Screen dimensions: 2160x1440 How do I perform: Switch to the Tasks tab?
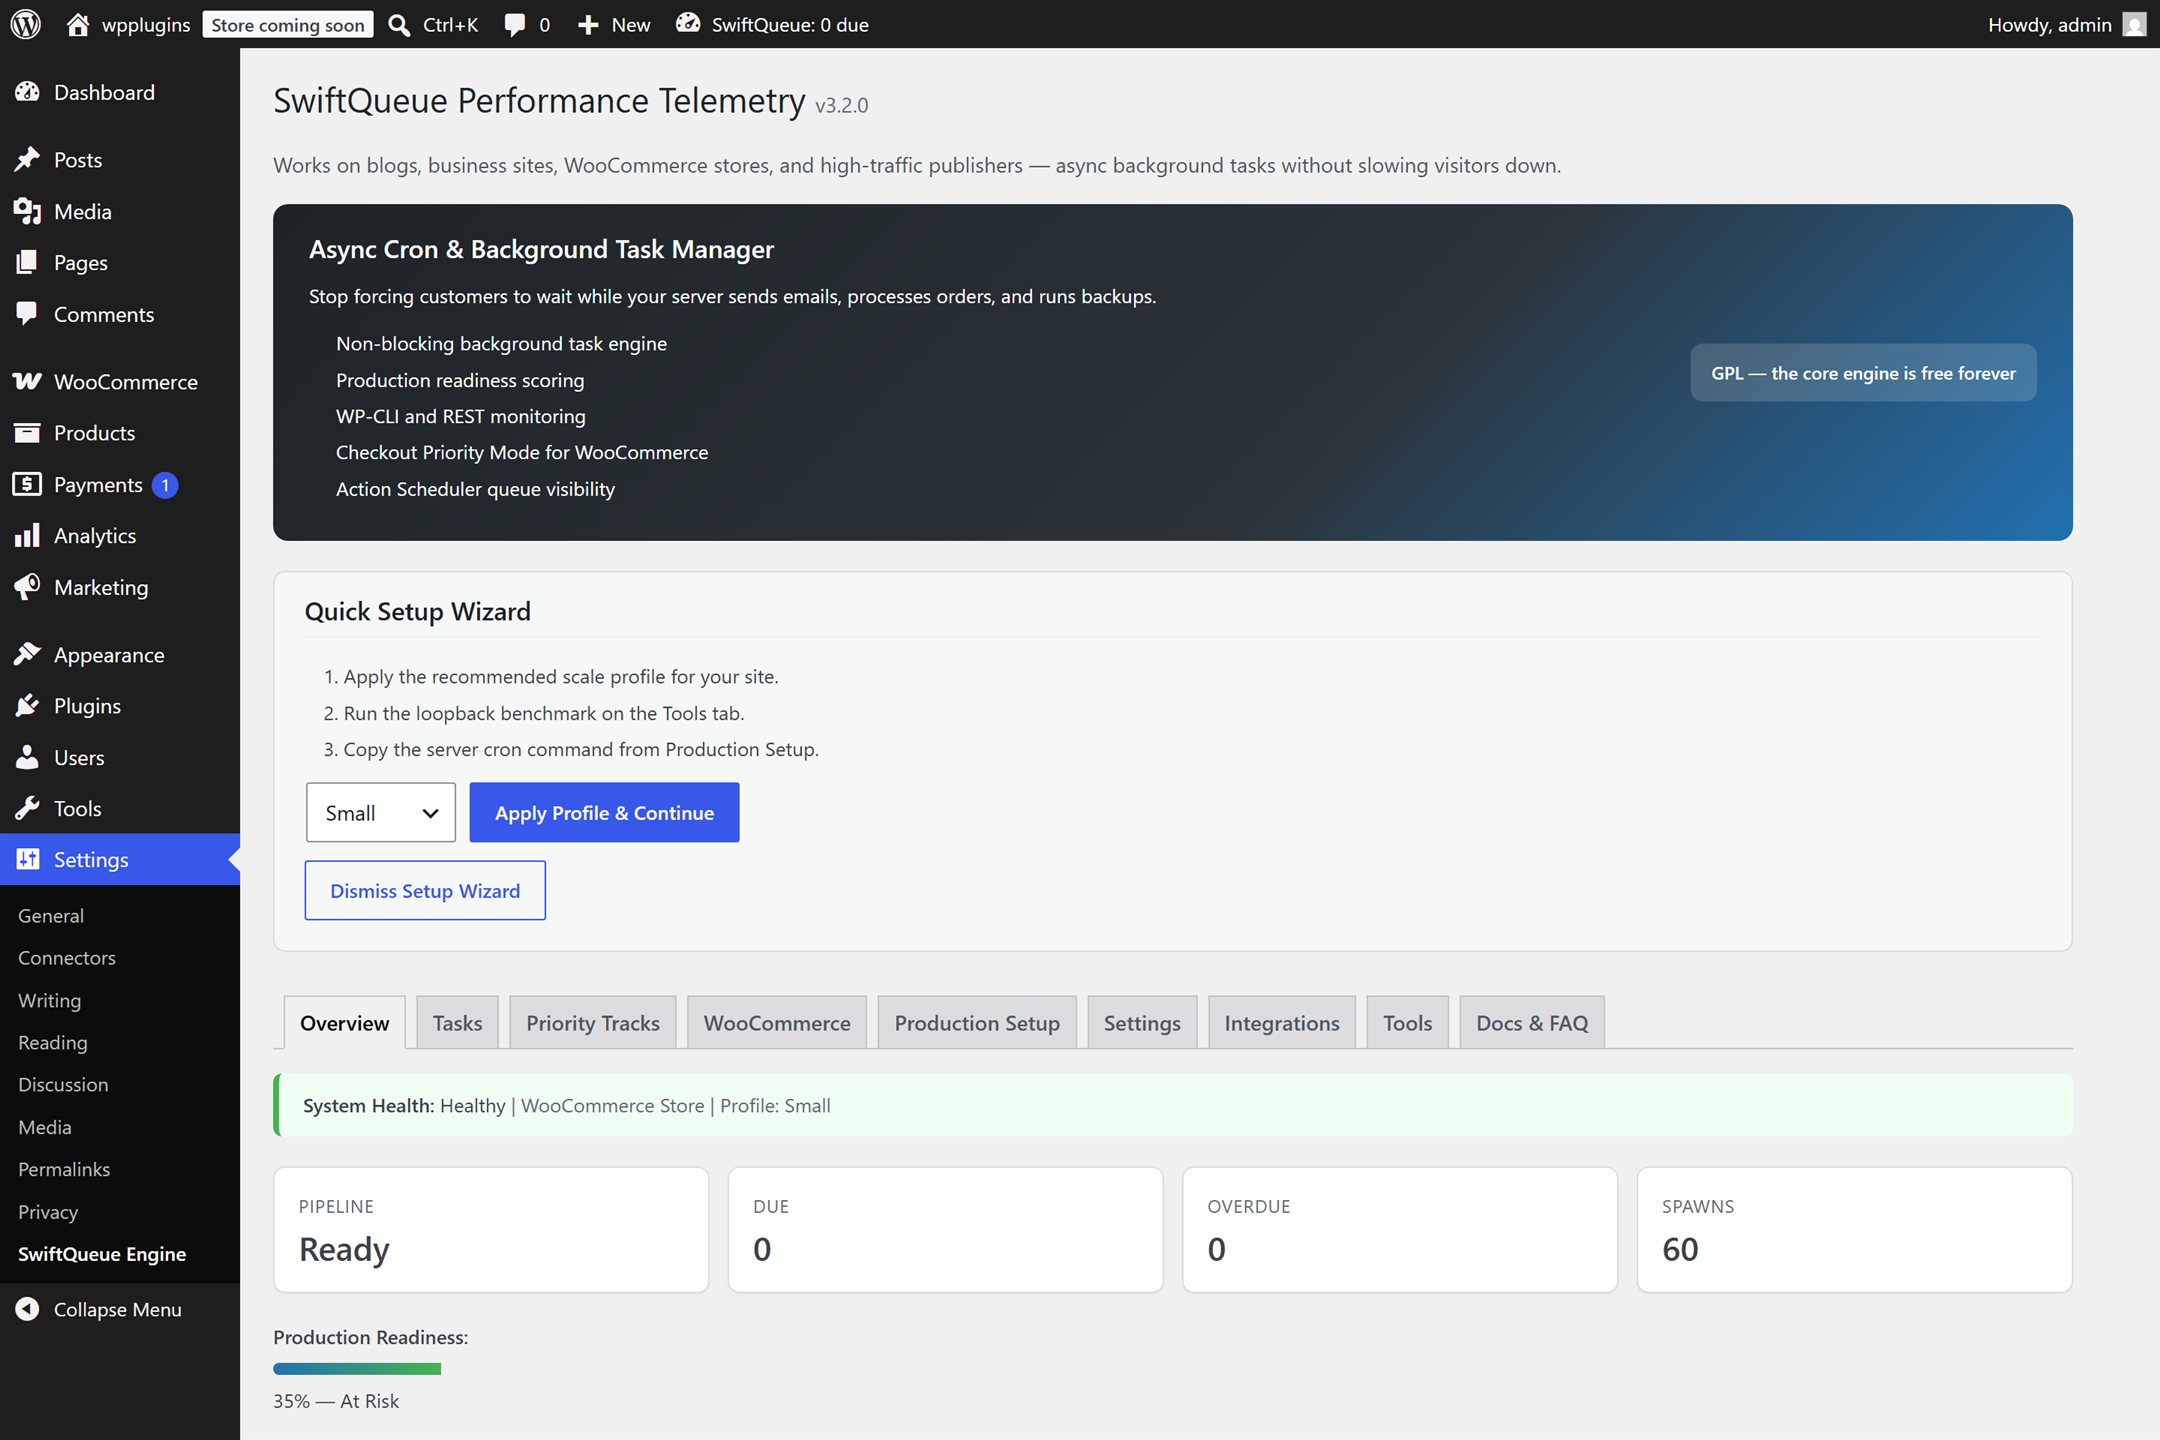pyautogui.click(x=457, y=1022)
